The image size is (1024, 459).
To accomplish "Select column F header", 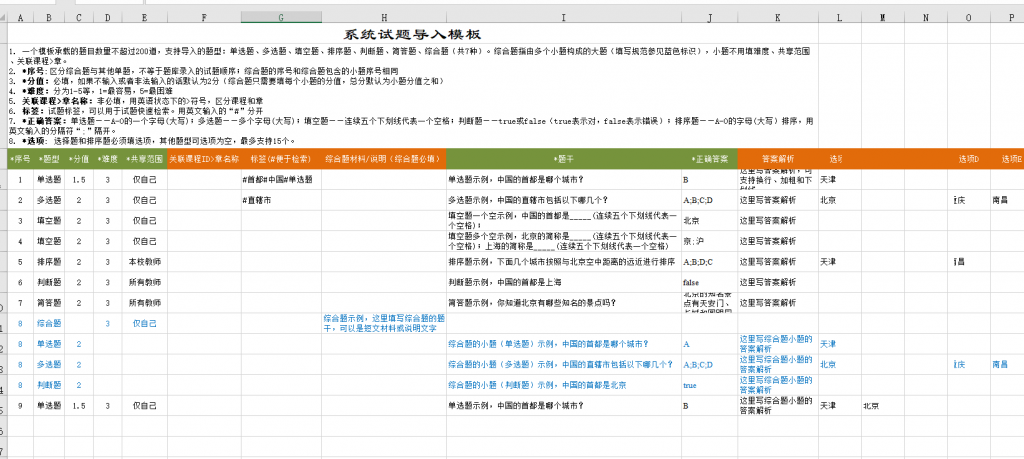I will click(204, 18).
